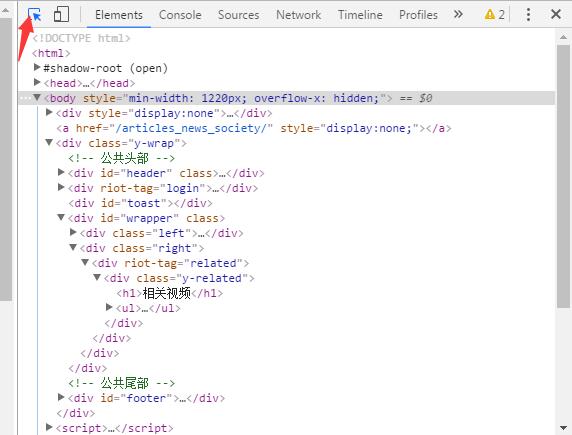Expand the ul element node
The width and height of the screenshot is (572, 435).
(109, 307)
